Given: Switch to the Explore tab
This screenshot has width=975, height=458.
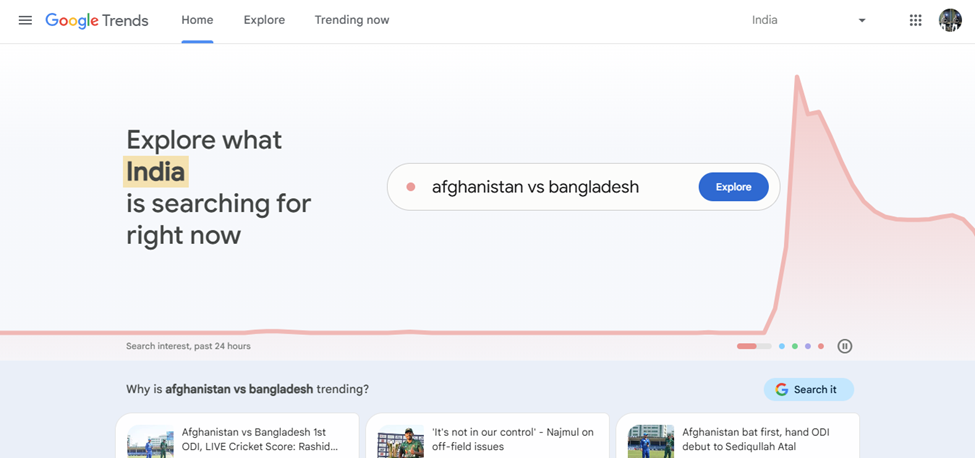Looking at the screenshot, I should pos(264,20).
